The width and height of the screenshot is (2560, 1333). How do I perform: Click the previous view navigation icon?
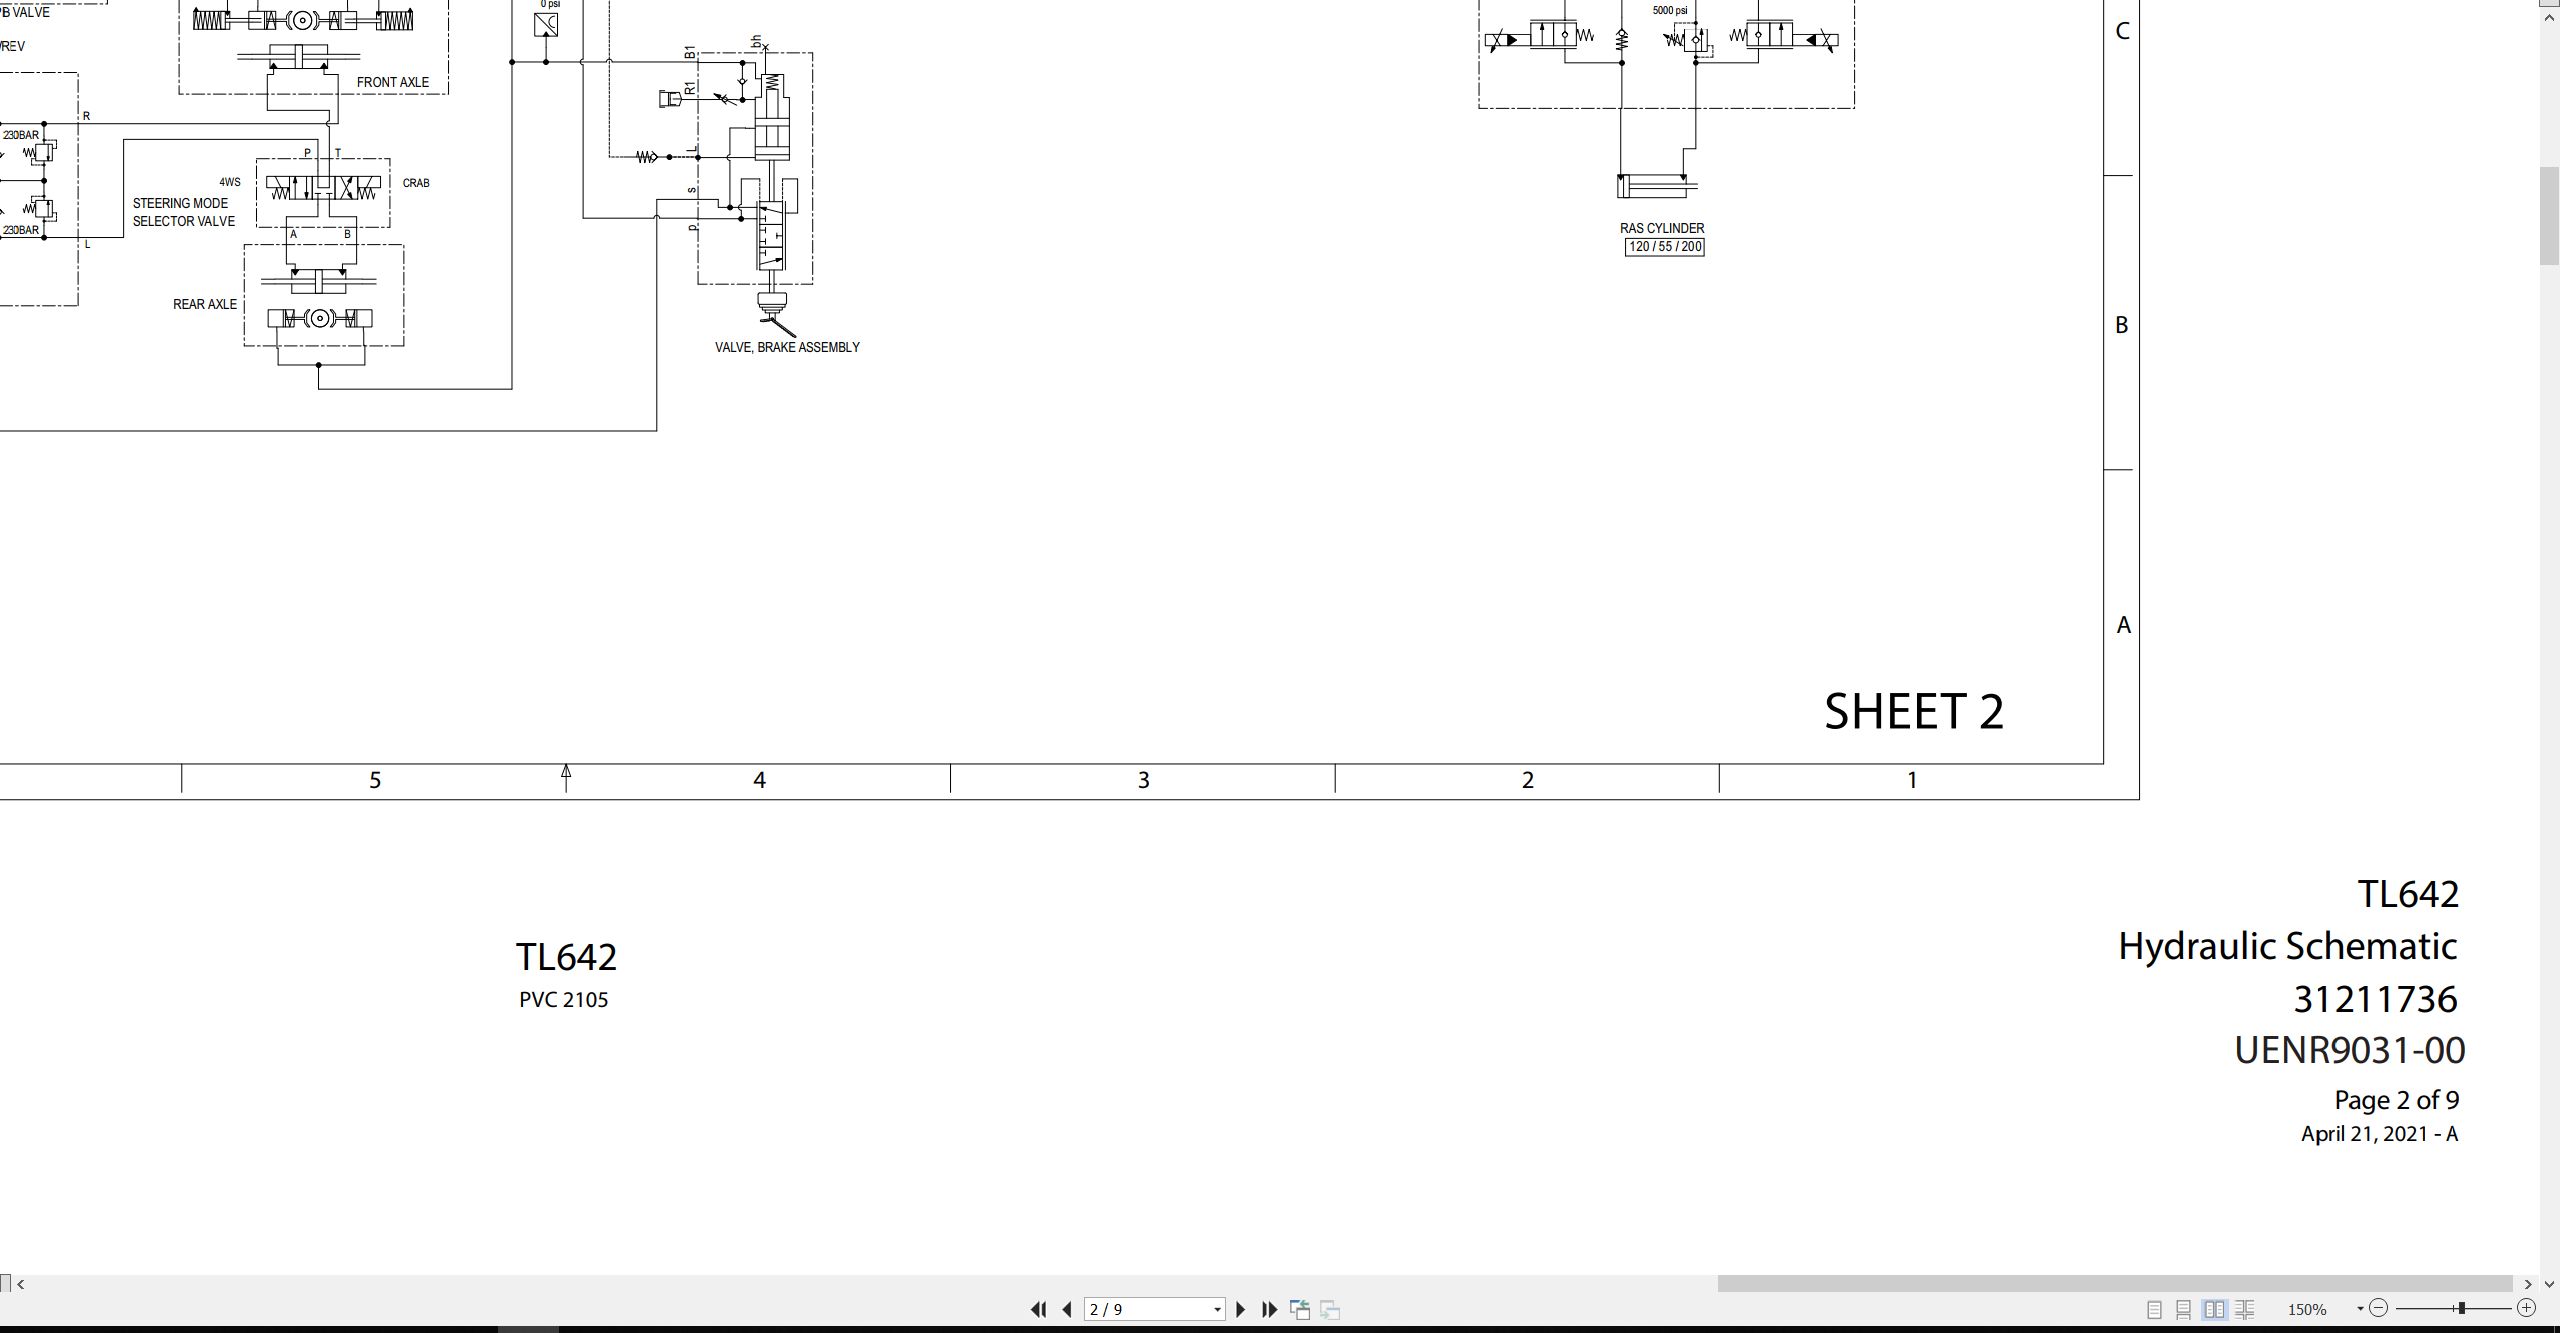[x=1300, y=1309]
